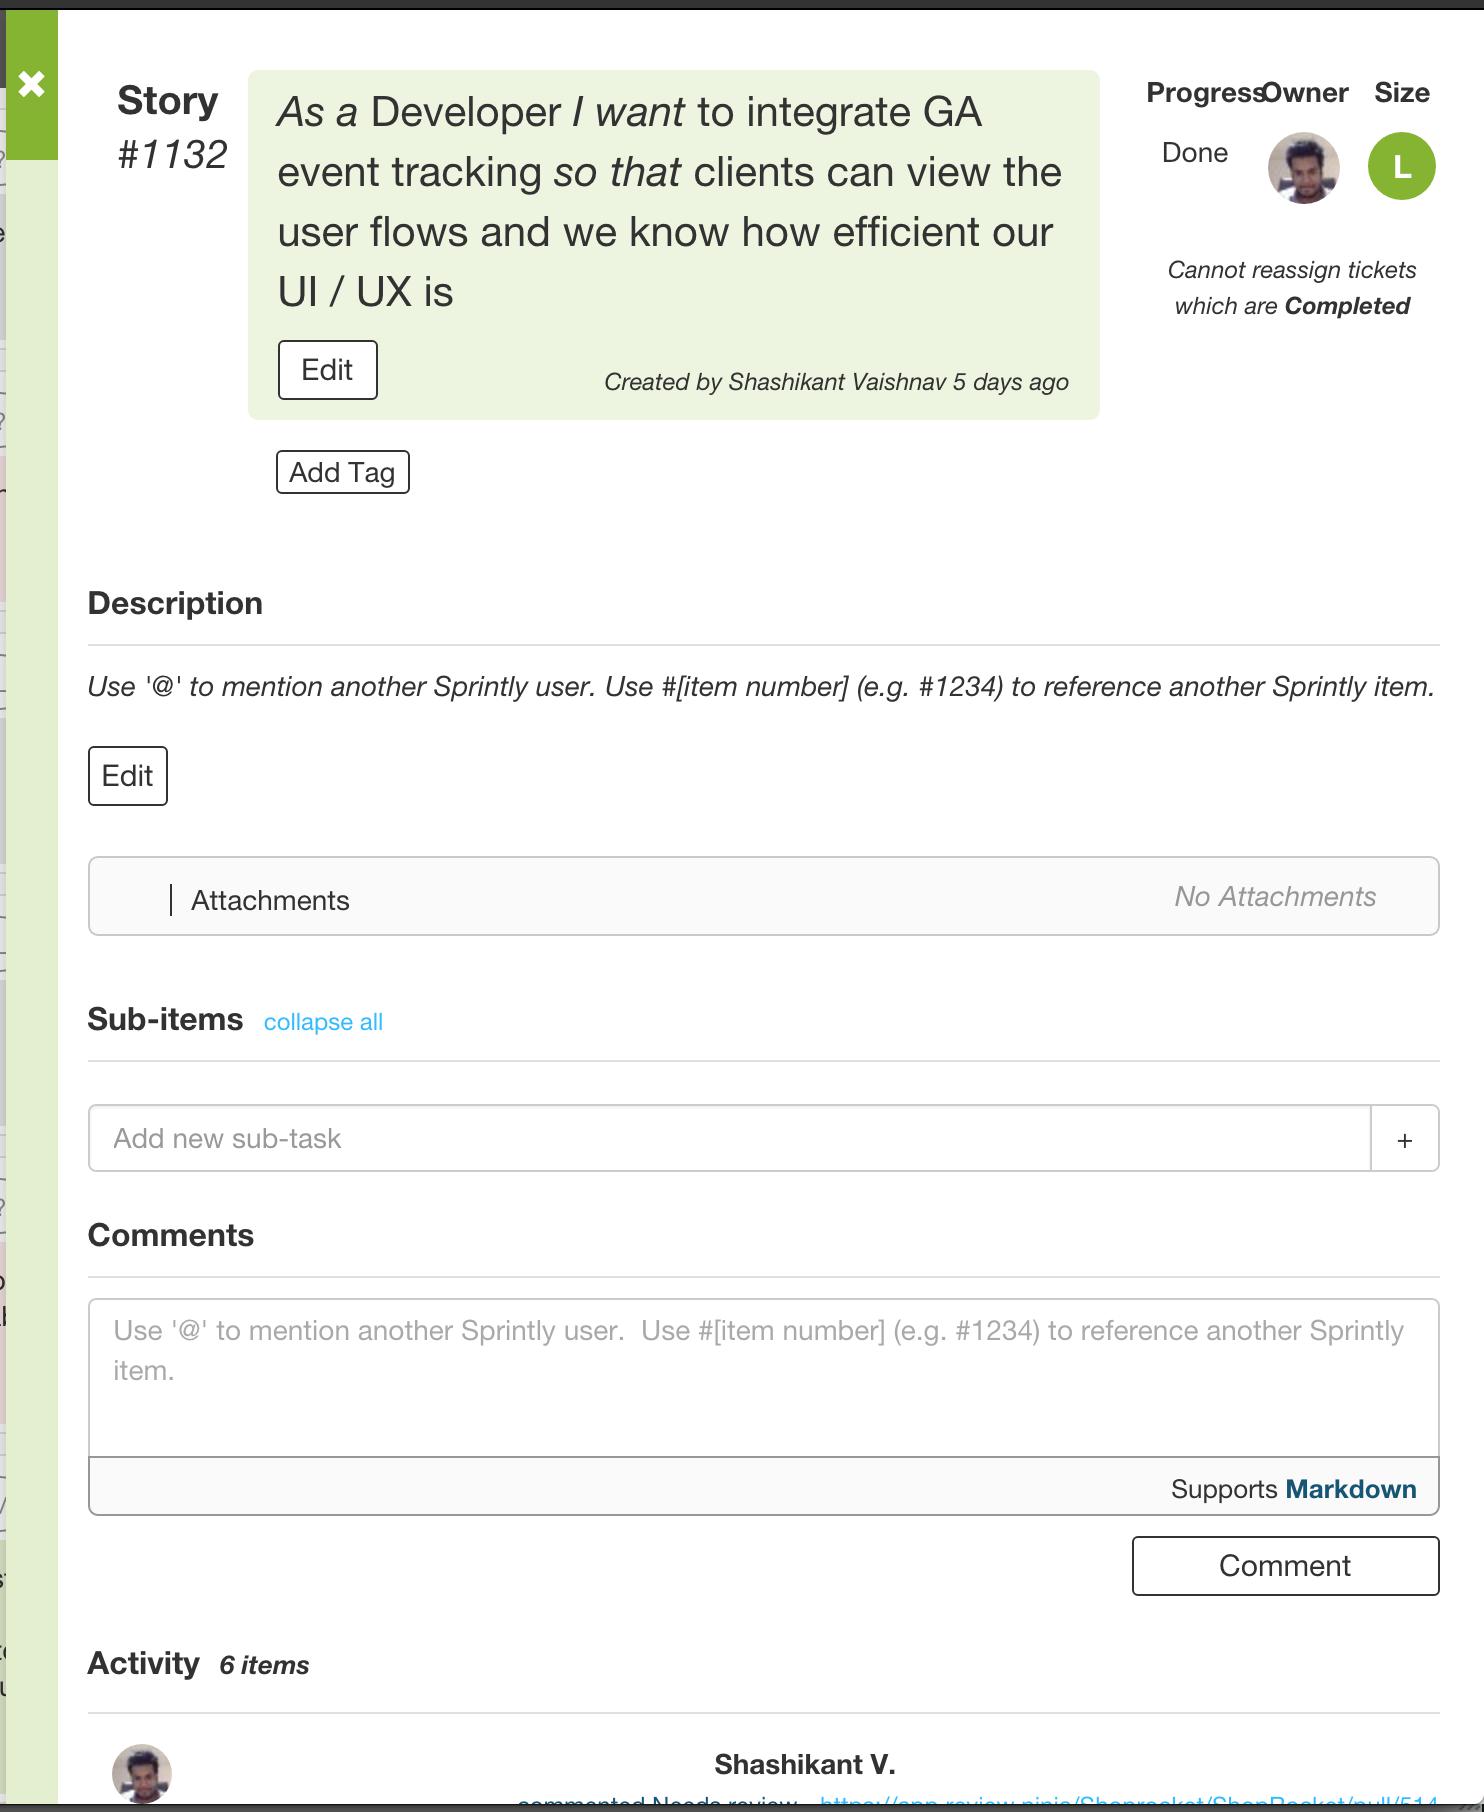Edit the story title
Image resolution: width=1484 pixels, height=1812 pixels.
click(x=327, y=370)
